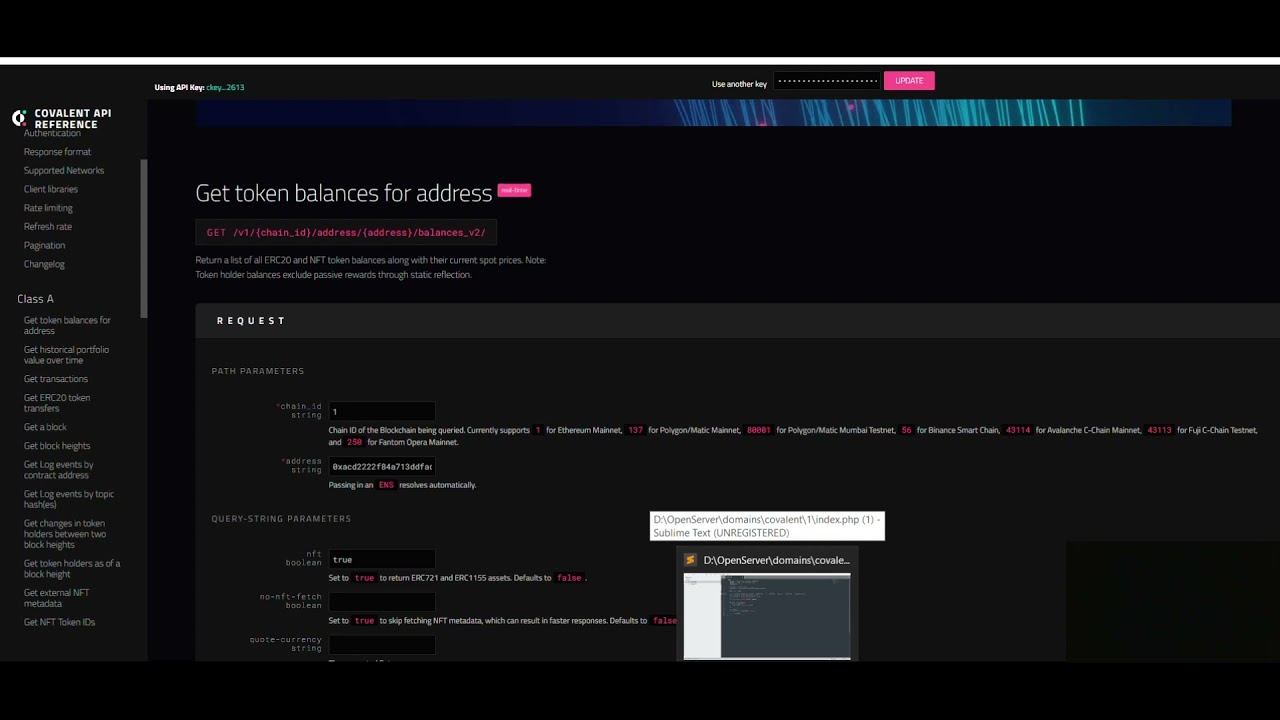Click the Sublime Text tooltip with index.php path
Image resolution: width=1280 pixels, height=720 pixels.
[767, 526]
